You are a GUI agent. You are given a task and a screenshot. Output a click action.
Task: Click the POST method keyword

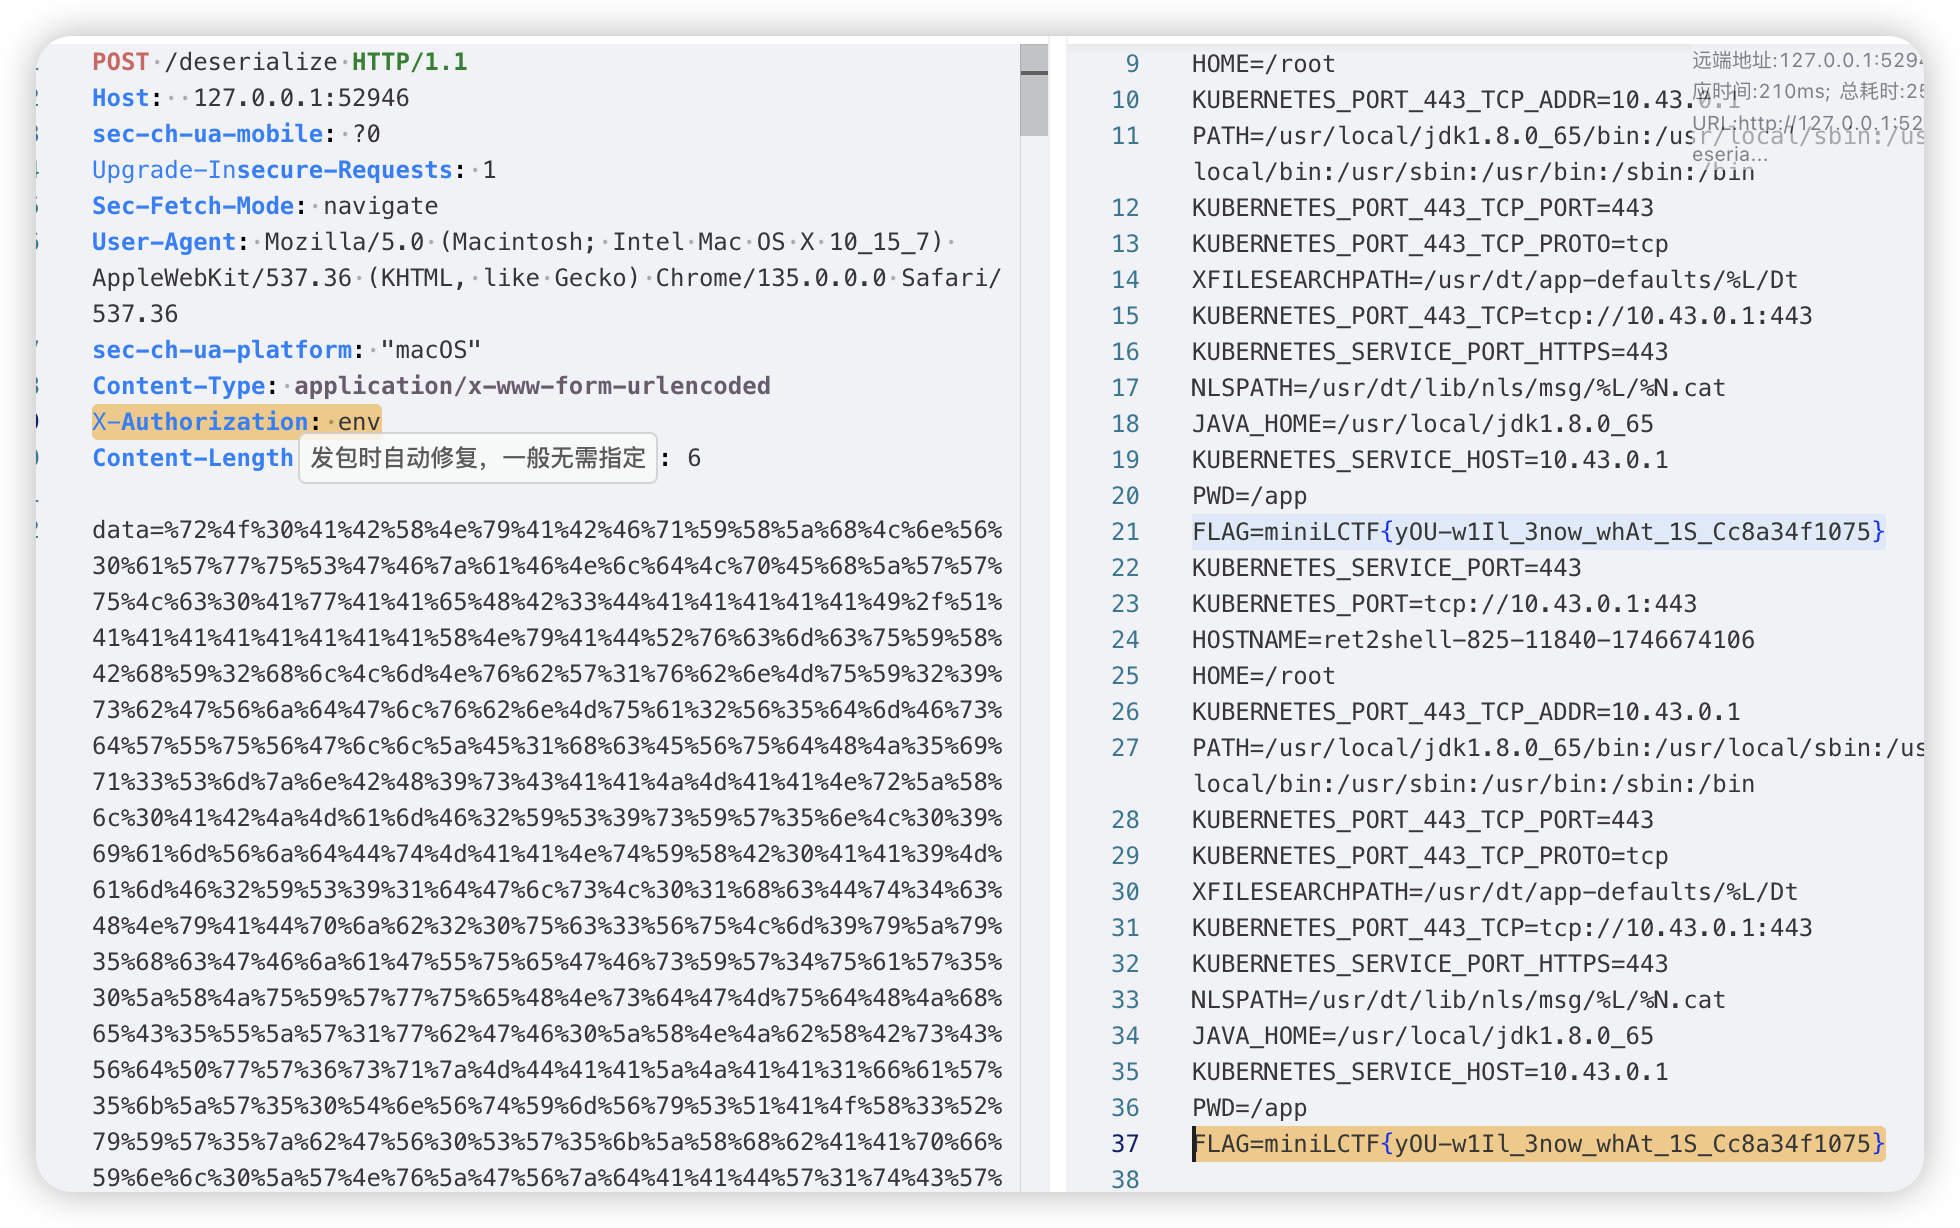[x=120, y=62]
